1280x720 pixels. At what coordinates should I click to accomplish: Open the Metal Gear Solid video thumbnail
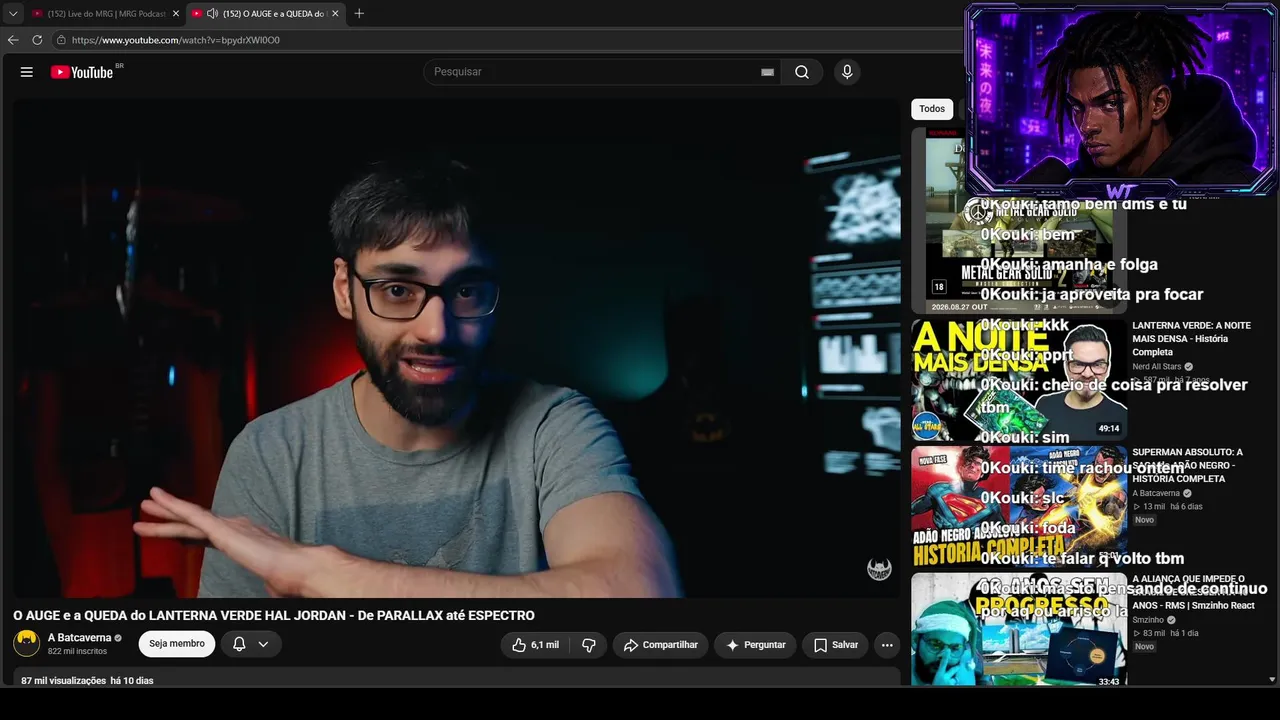click(x=1019, y=220)
